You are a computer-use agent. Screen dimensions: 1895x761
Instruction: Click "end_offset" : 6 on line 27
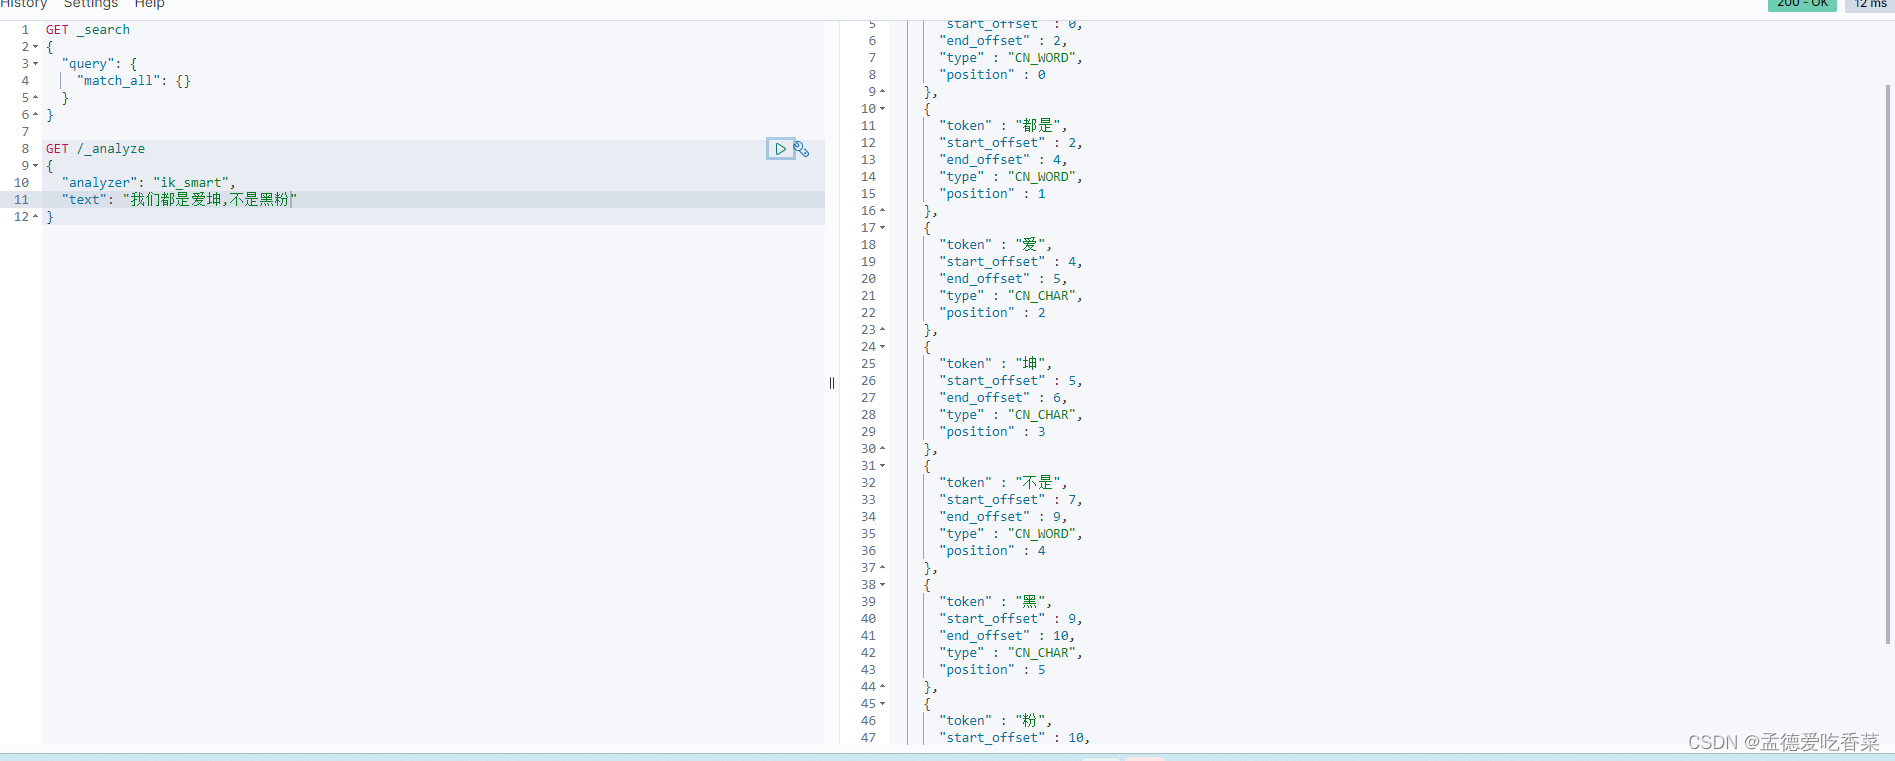point(1003,398)
